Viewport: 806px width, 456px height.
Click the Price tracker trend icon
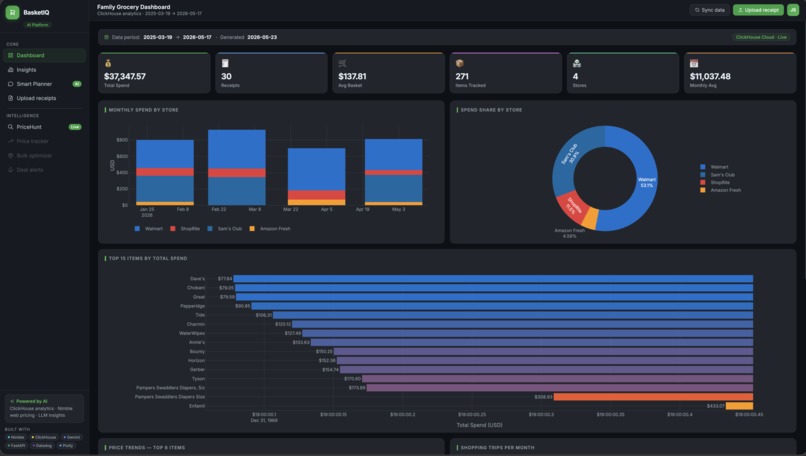pos(10,141)
